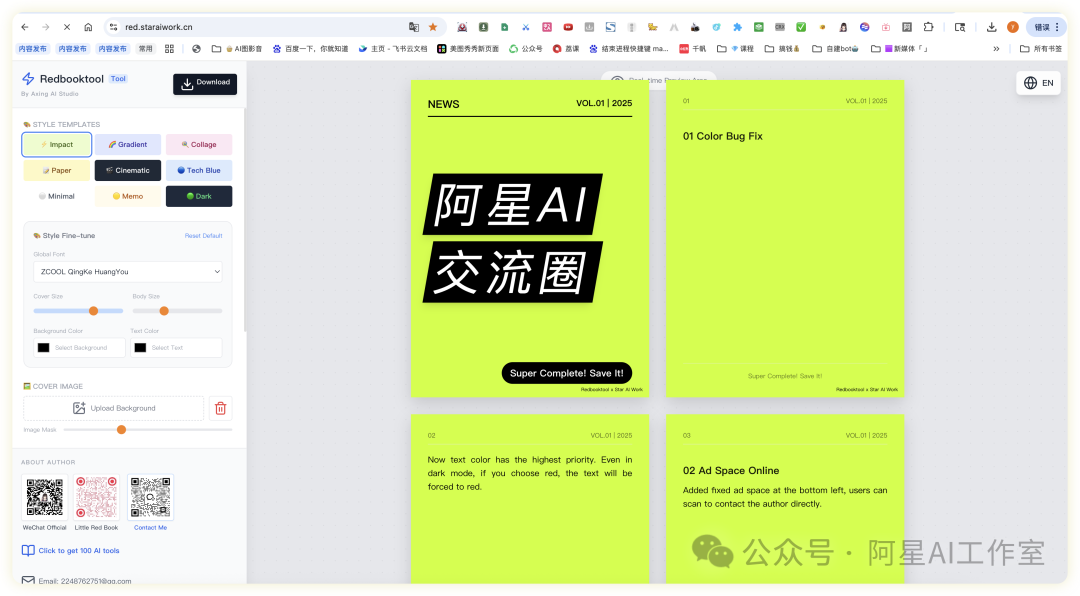1080x596 pixels.
Task: Click the email envelope icon
Action: 28,581
